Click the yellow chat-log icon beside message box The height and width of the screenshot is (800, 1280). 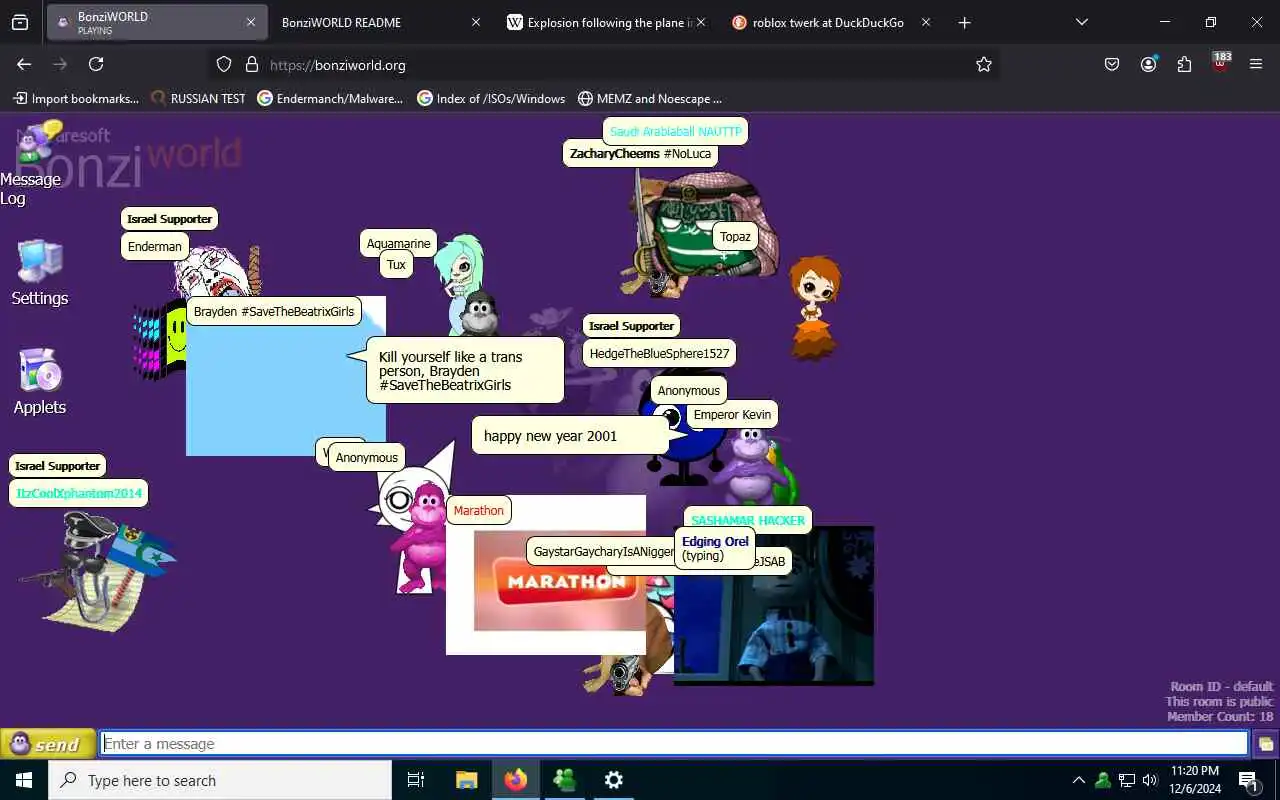pyautogui.click(x=1265, y=744)
